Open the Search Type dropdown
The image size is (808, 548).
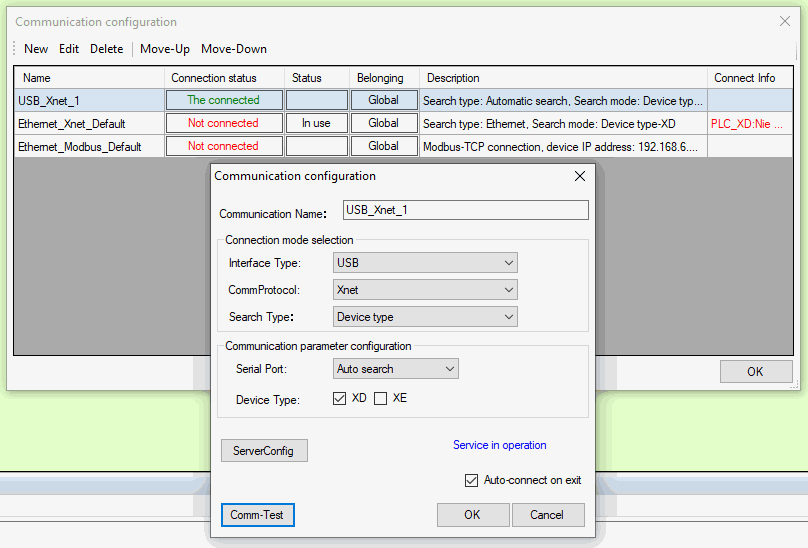[425, 317]
